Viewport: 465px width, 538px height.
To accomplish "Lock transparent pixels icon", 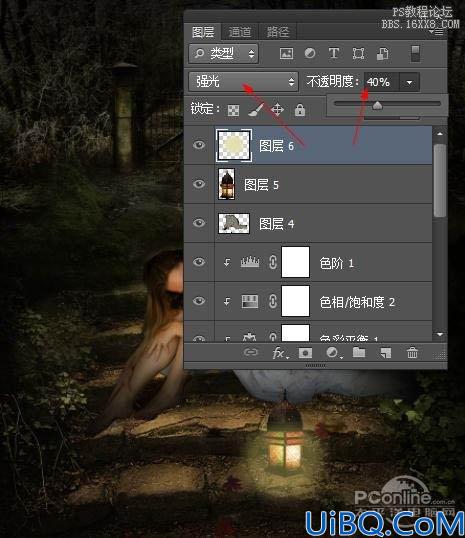I will (x=233, y=110).
